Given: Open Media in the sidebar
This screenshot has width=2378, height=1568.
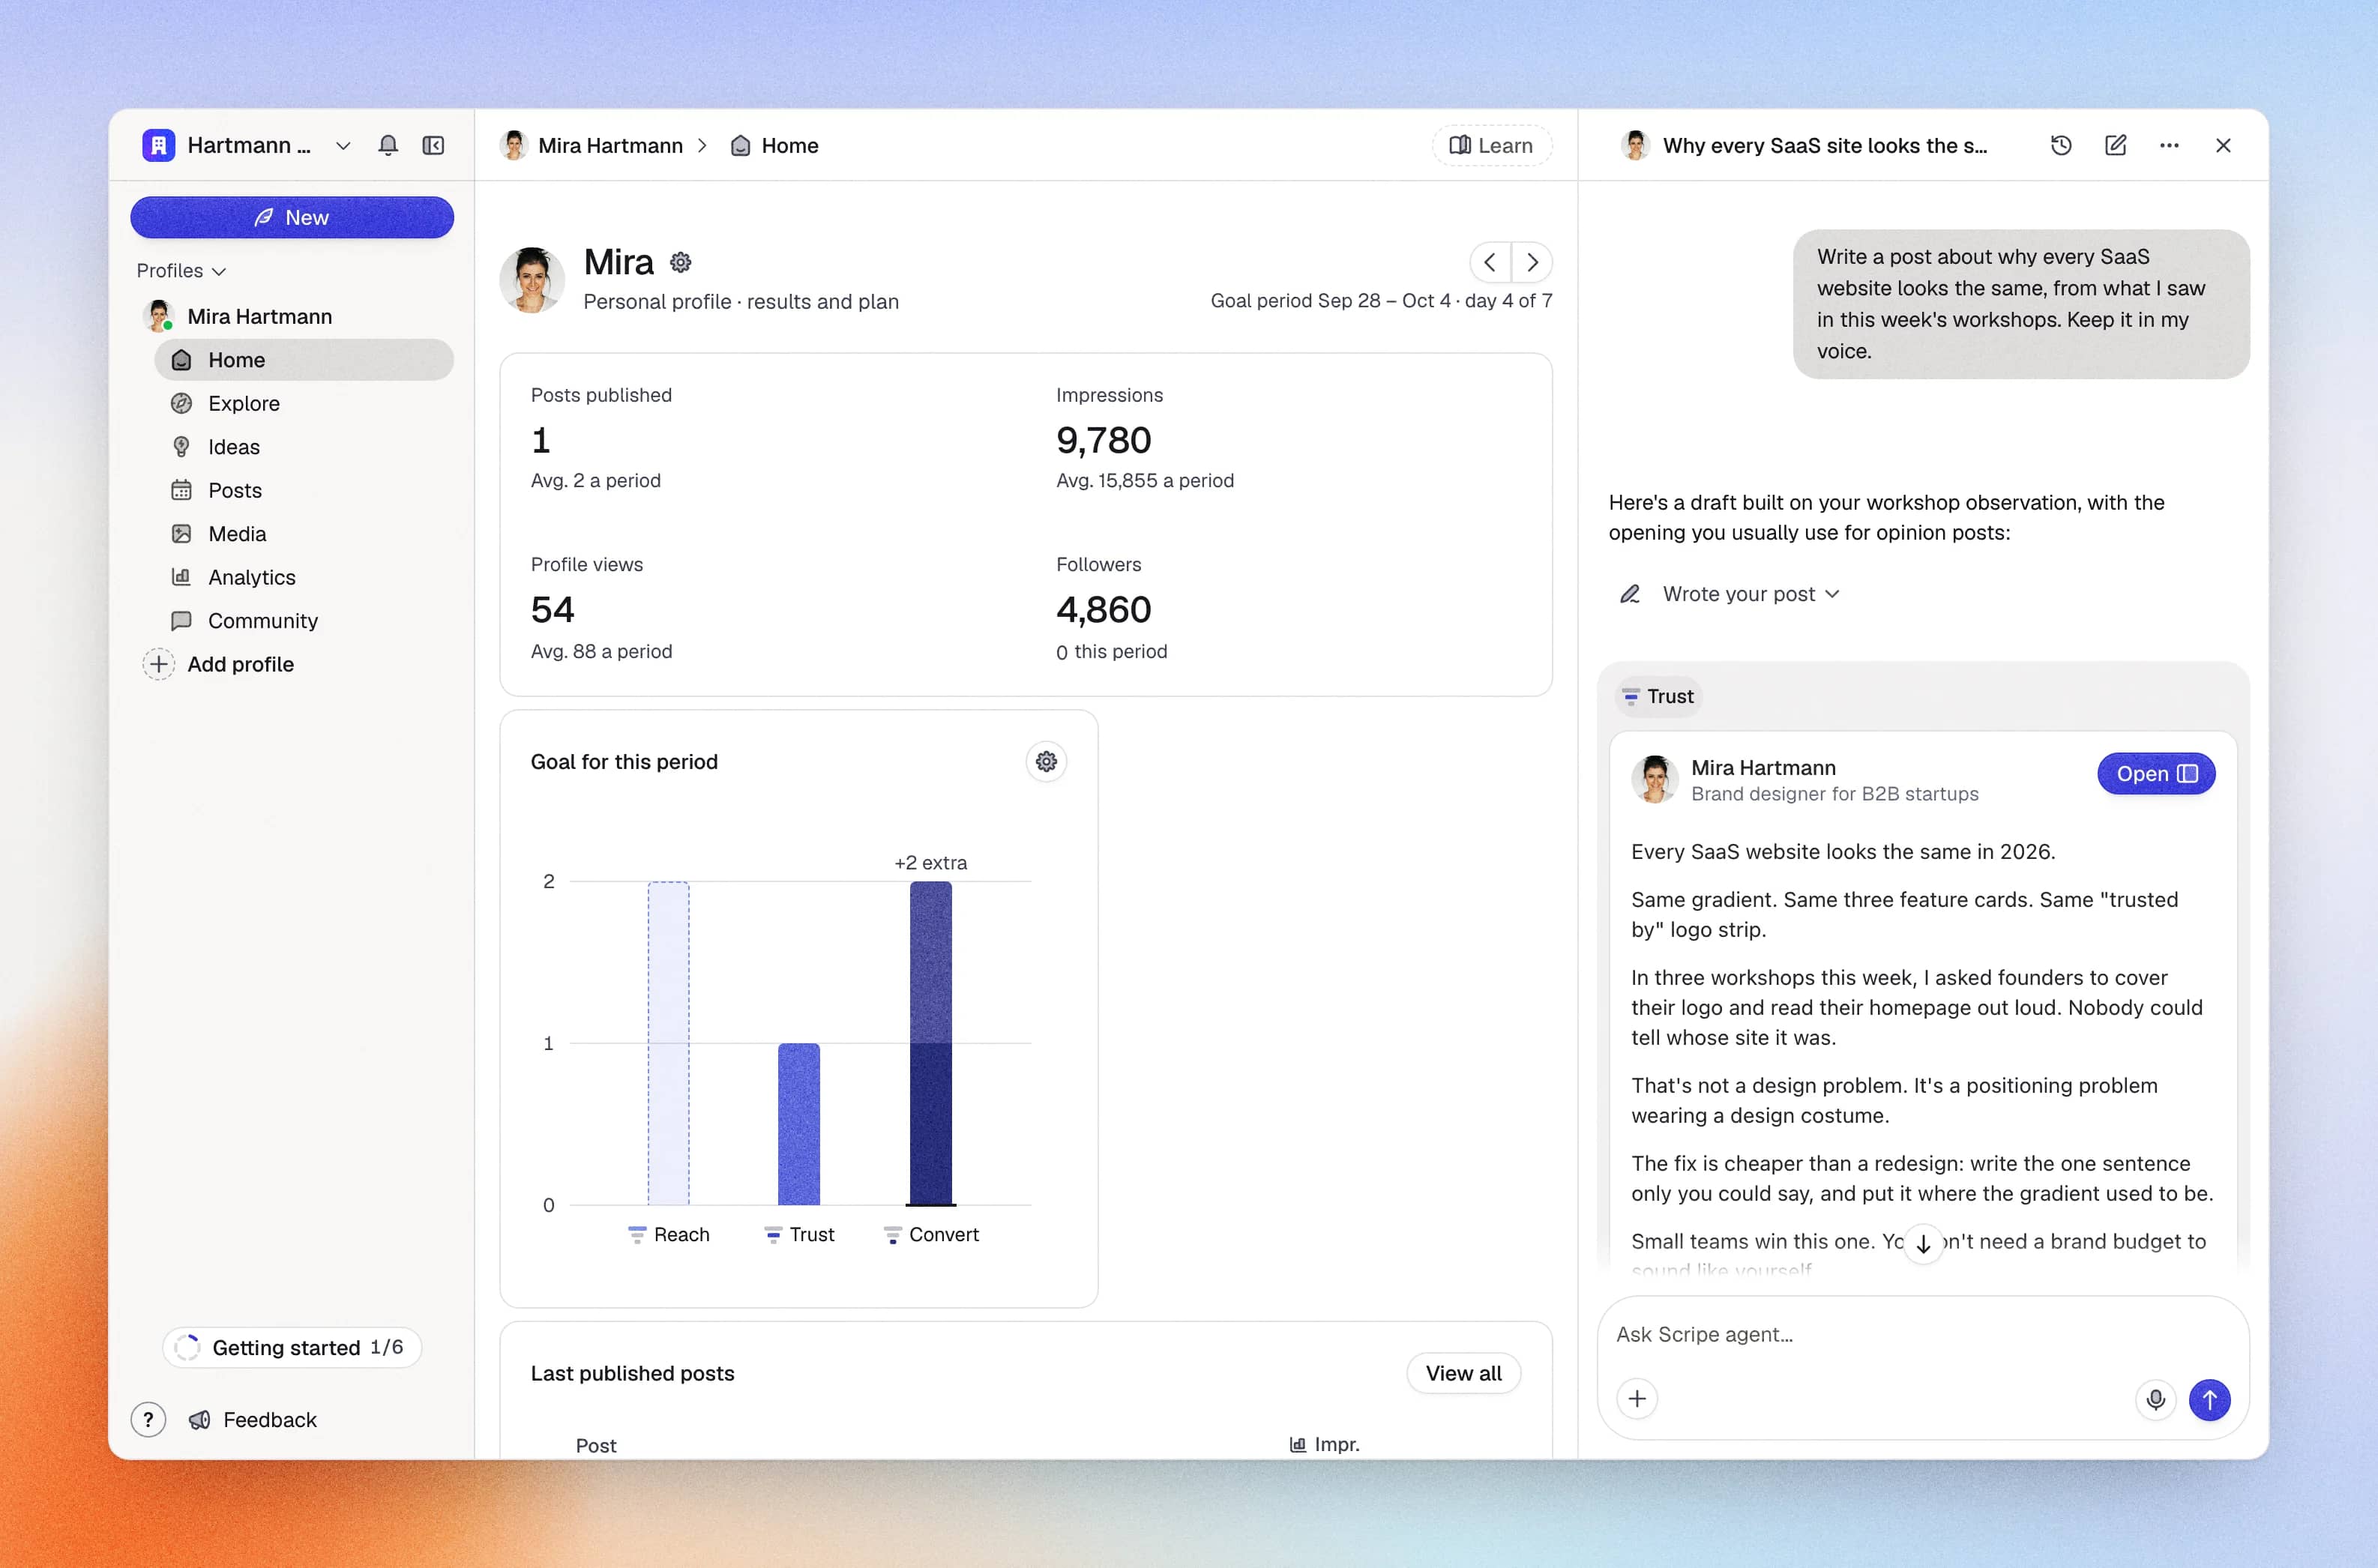Looking at the screenshot, I should [304, 534].
